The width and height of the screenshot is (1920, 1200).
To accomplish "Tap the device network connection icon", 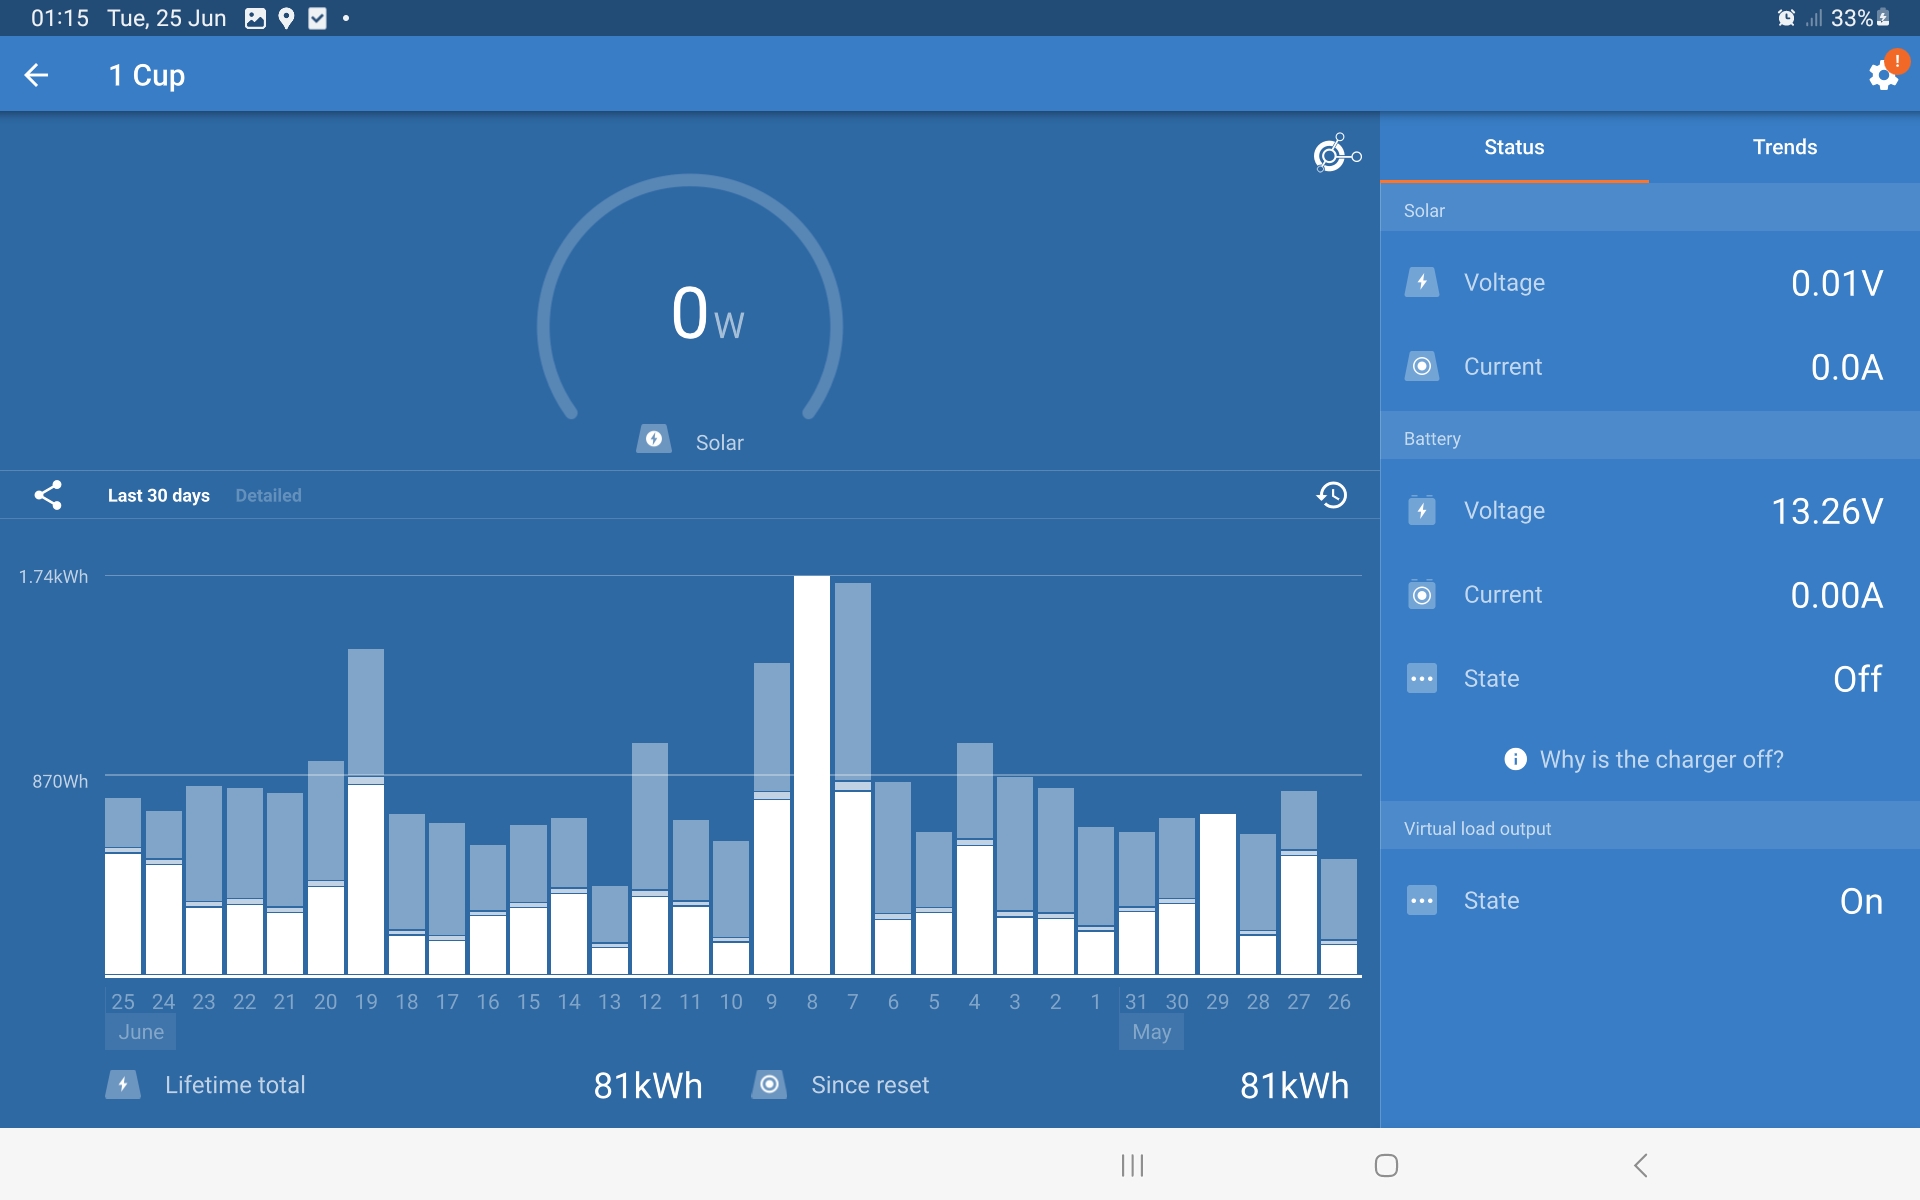I will click(1336, 154).
